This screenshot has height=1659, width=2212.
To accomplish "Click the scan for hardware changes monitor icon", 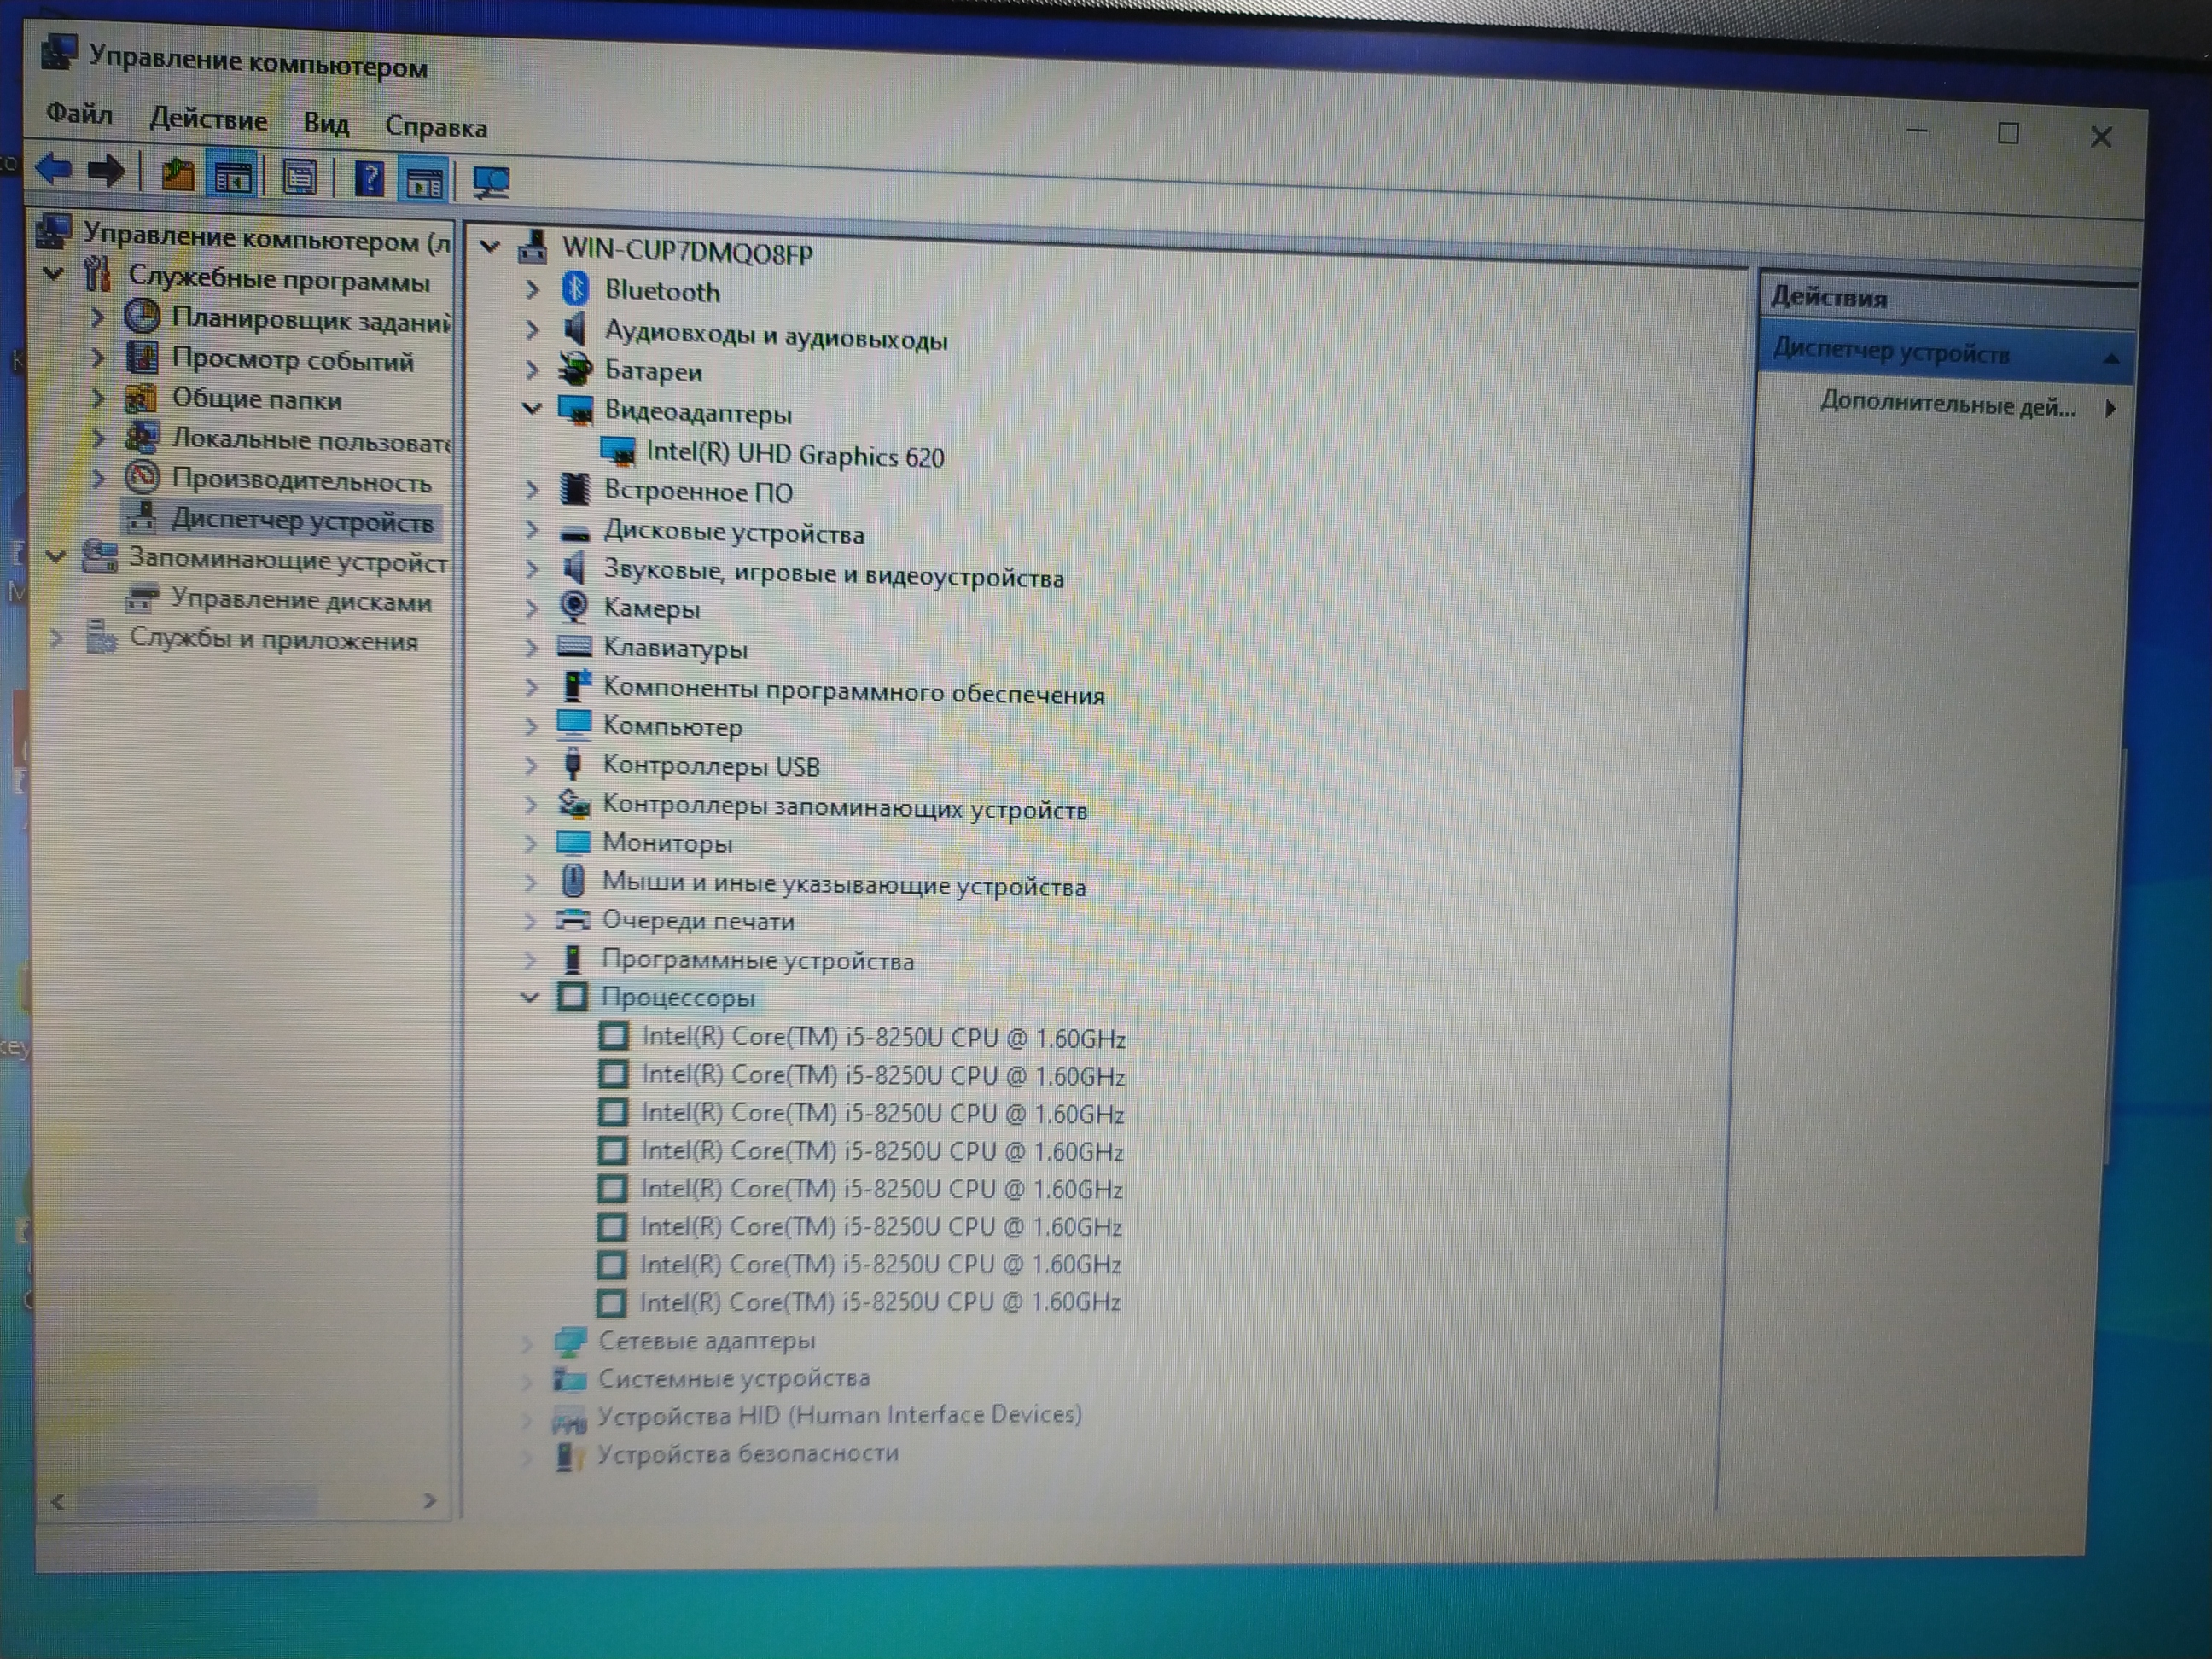I will [x=491, y=183].
